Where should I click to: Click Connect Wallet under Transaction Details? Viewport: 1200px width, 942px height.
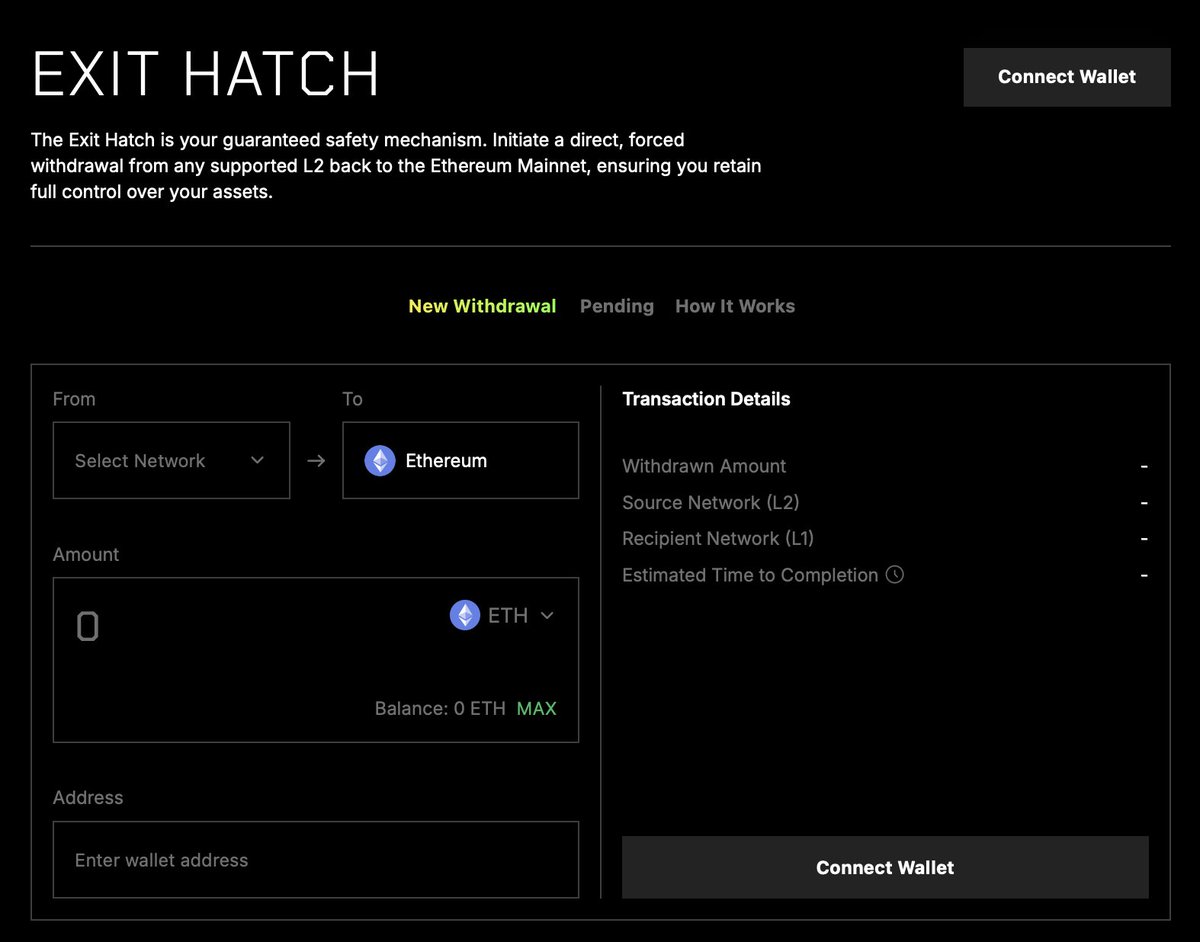click(885, 867)
